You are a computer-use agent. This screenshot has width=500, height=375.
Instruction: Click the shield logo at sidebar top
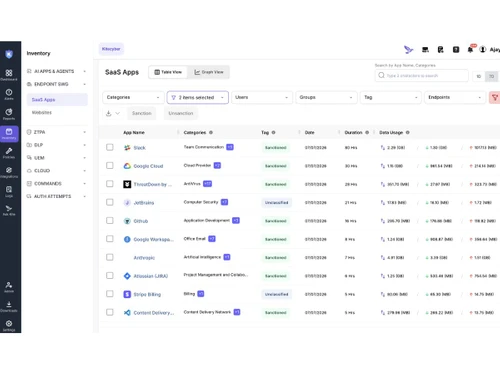point(9,54)
